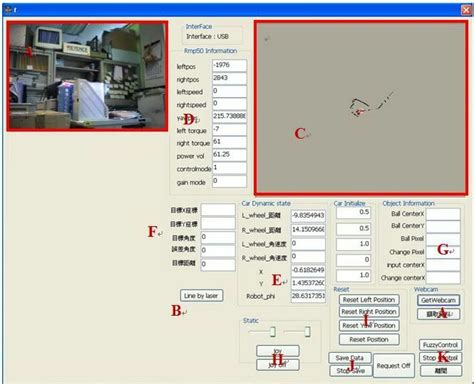Click the right Static slider handle
This screenshot has width=474, height=384.
308,332
